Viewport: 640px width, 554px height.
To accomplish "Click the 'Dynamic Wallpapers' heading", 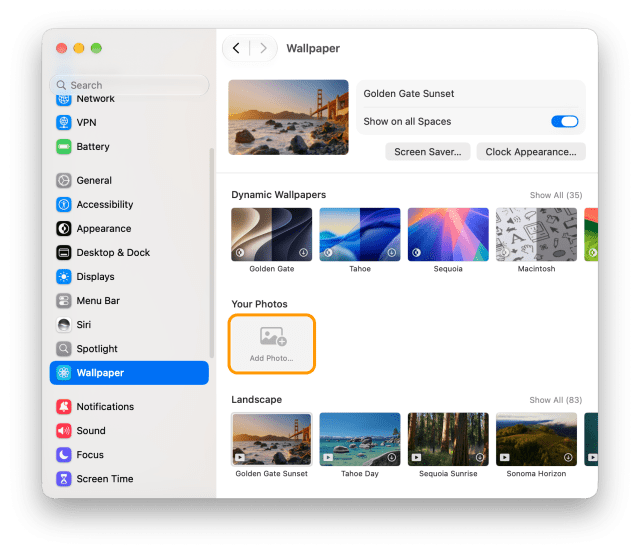I will [279, 195].
